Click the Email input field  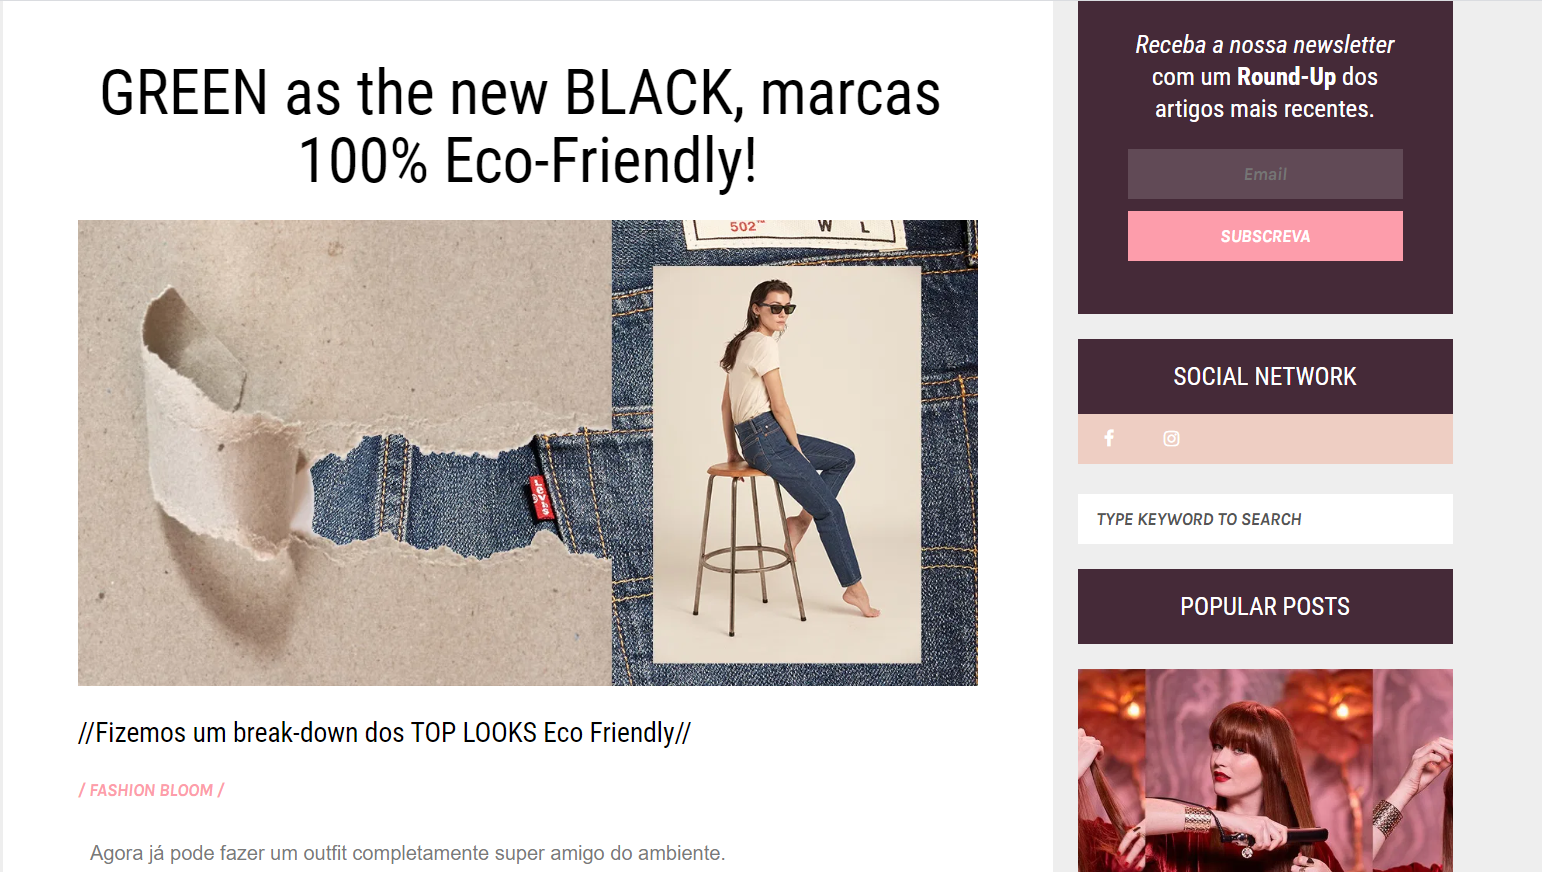1265,174
